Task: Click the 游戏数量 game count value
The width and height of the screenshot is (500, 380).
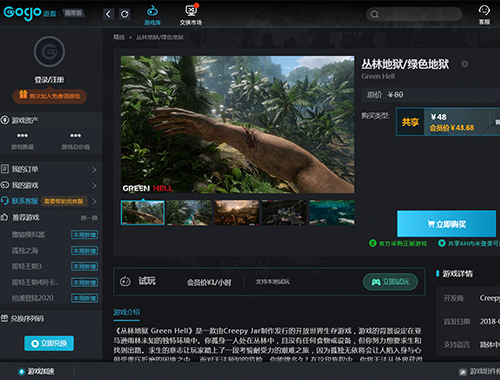Action: (x=22, y=135)
